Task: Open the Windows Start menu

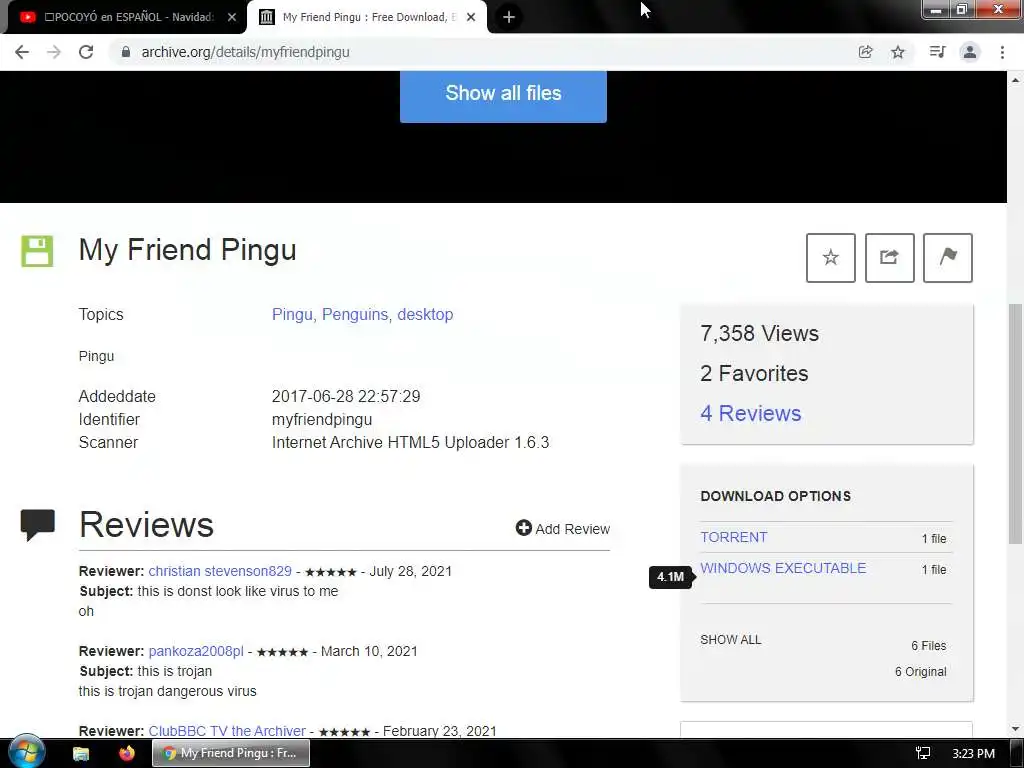Action: pos(26,752)
